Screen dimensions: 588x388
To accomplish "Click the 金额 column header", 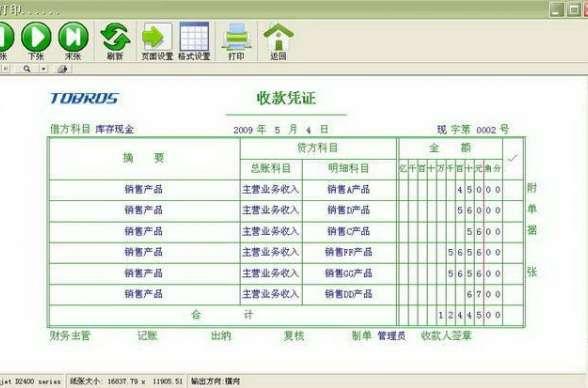I will (x=450, y=148).
